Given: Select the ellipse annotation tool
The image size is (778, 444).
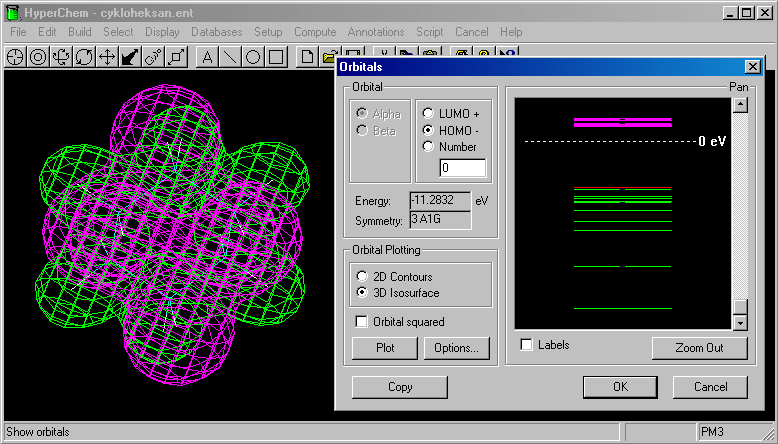Looking at the screenshot, I should point(254,57).
